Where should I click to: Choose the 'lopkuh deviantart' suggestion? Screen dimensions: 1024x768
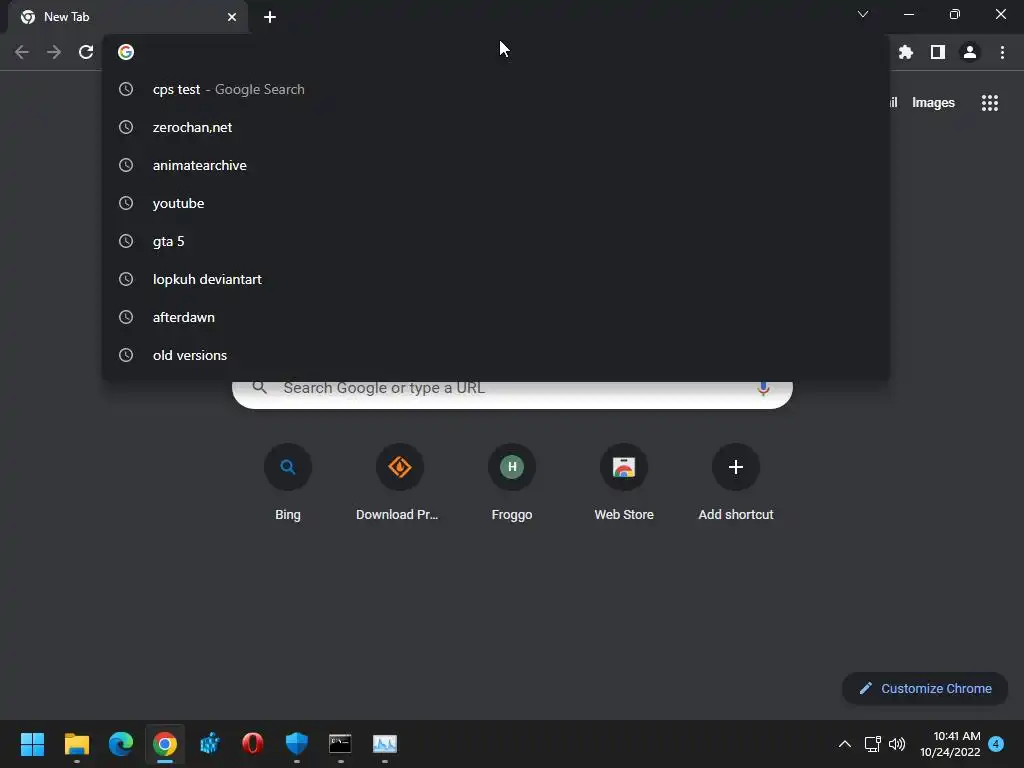(x=496, y=279)
